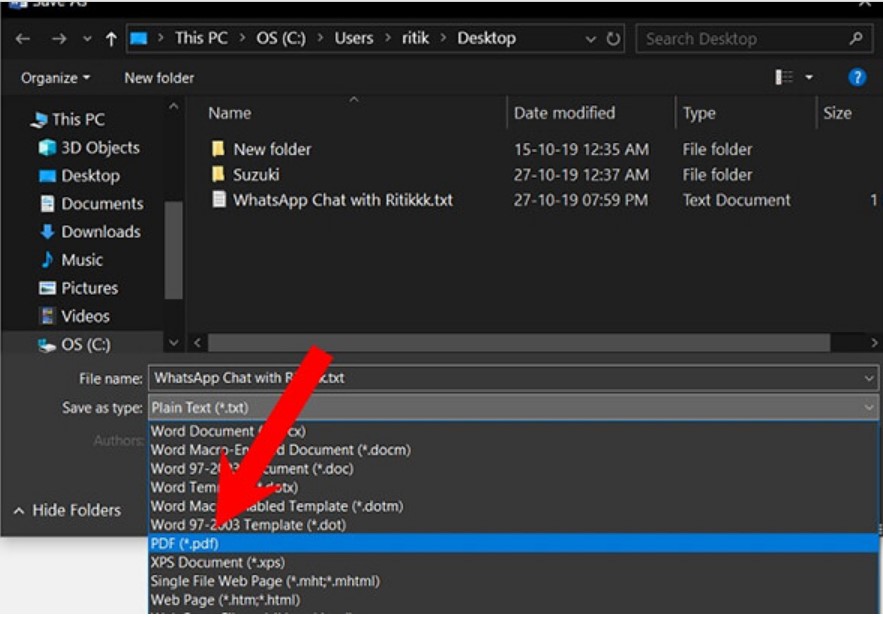Click the Back navigation arrow
This screenshot has height=617, width=883.
click(x=23, y=40)
